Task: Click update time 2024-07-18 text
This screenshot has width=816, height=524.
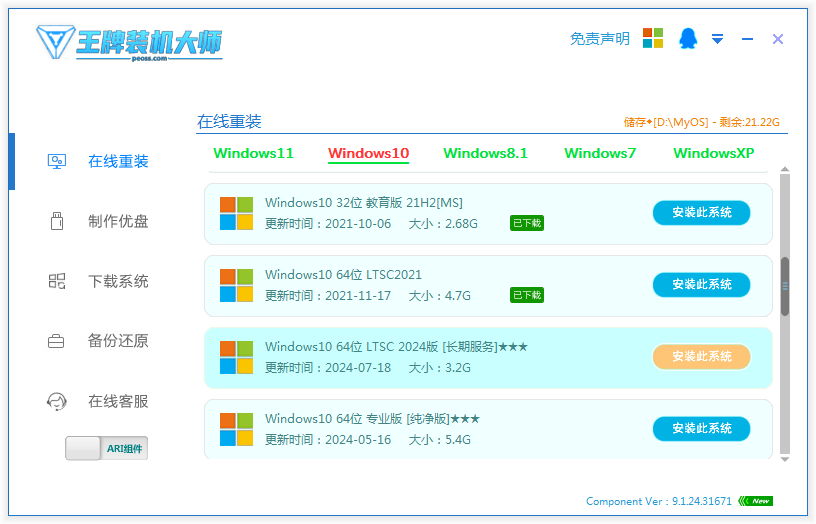Action: tap(328, 368)
